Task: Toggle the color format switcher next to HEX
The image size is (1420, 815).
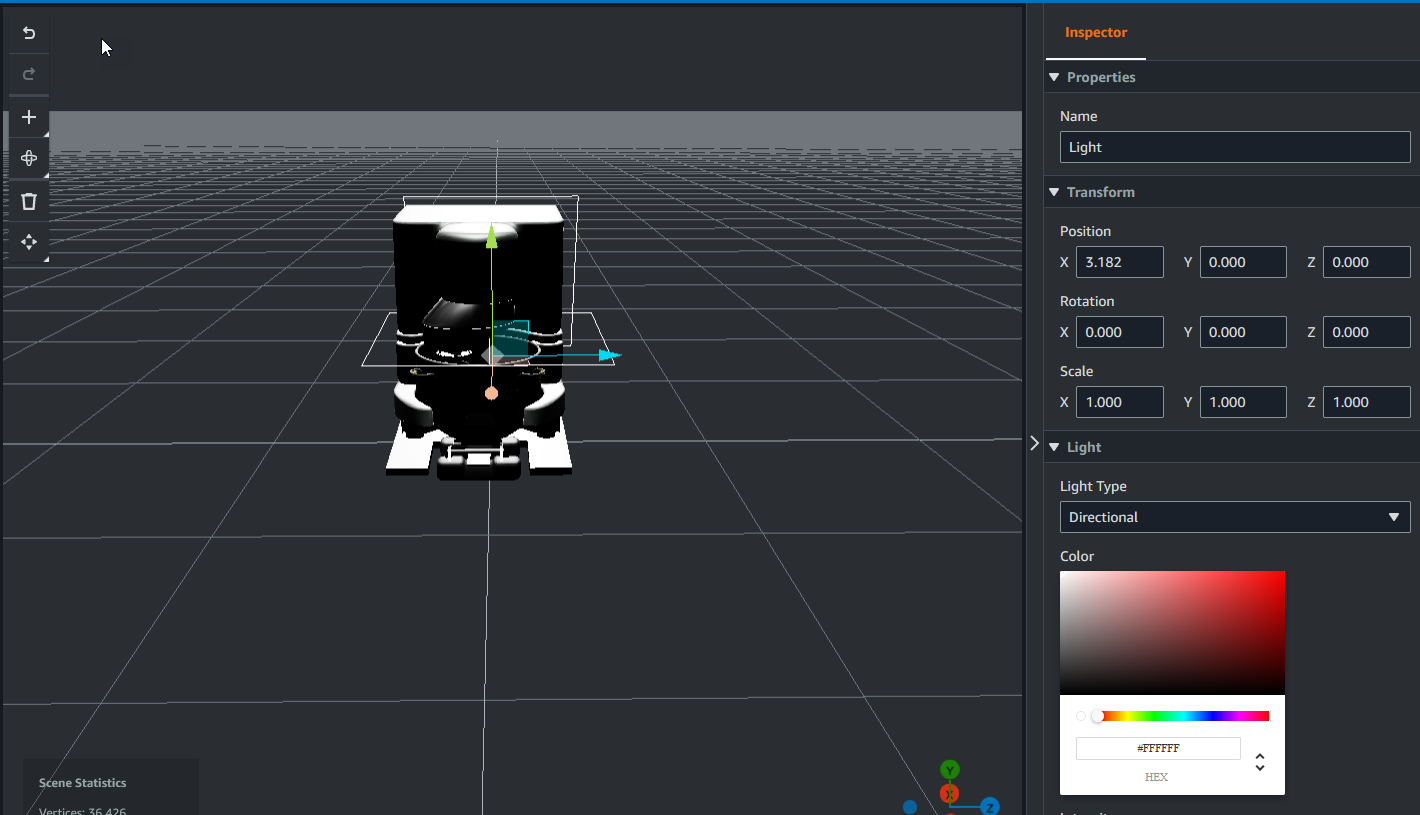Action: [x=1260, y=762]
